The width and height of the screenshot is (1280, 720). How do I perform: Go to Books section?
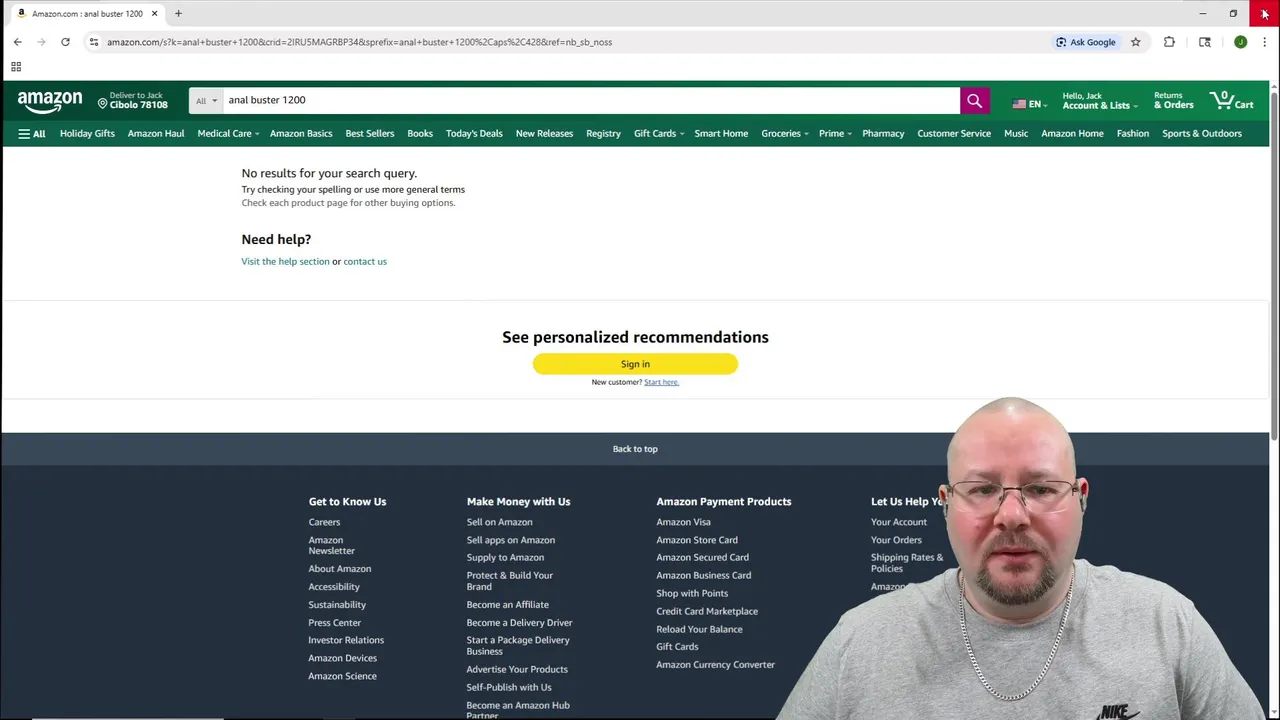[420, 133]
